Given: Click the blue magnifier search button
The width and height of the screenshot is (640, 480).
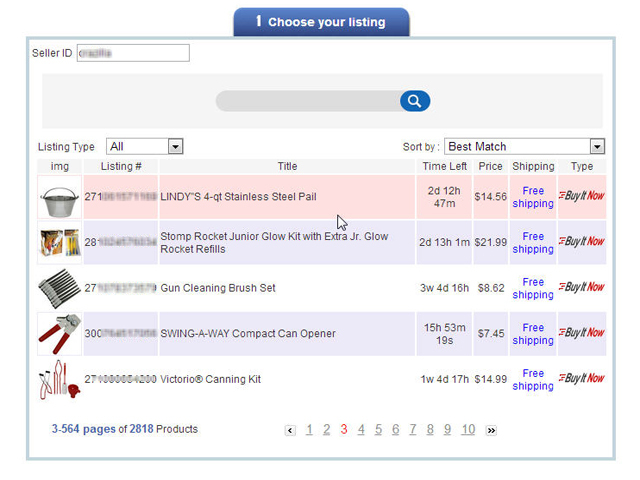Looking at the screenshot, I should [x=415, y=101].
